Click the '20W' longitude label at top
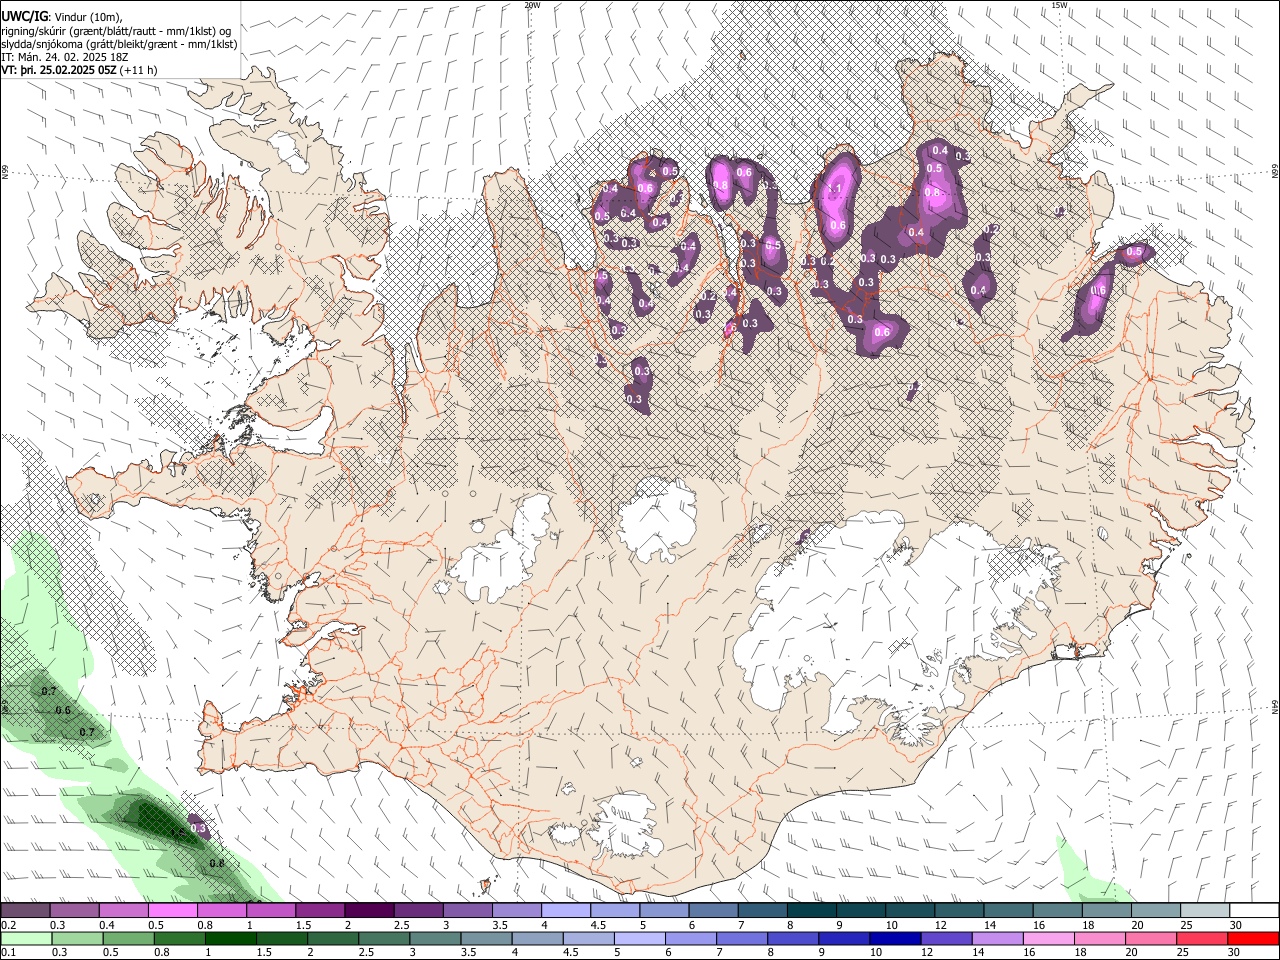1280x960 pixels. [x=532, y=5]
